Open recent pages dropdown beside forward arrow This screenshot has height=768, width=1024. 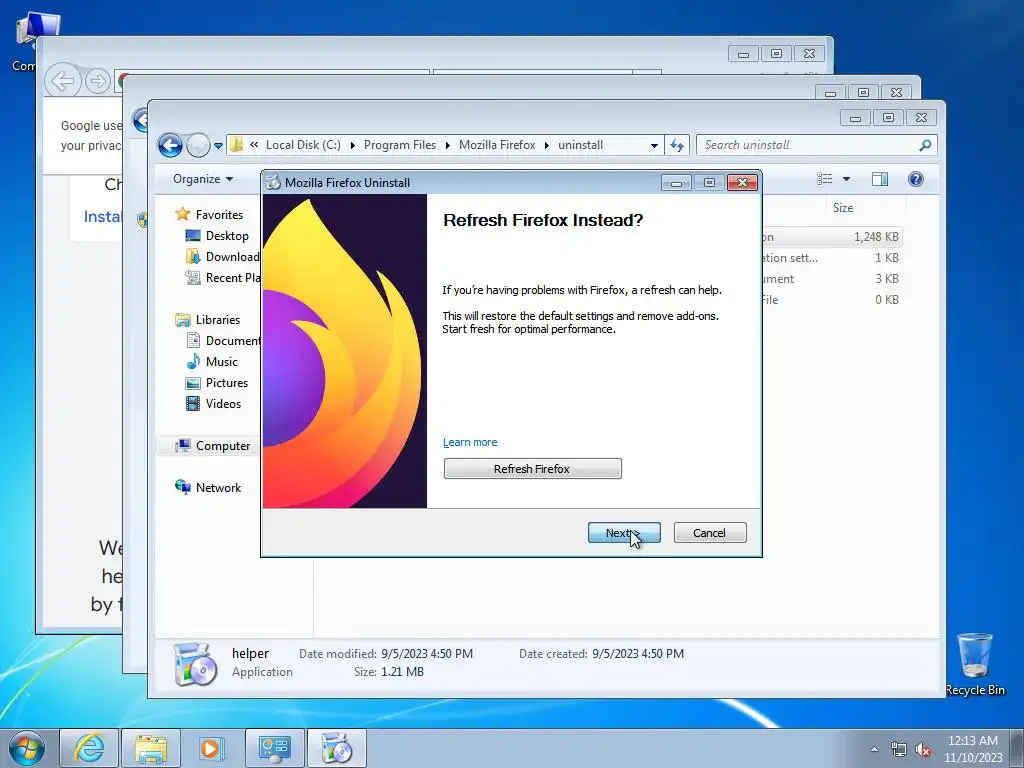pyautogui.click(x=218, y=146)
